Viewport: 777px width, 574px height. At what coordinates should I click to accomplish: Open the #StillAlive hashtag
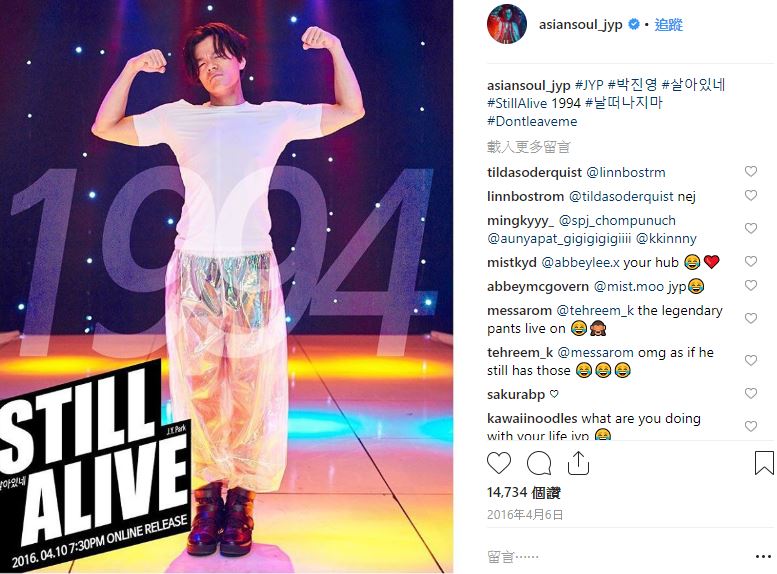click(517, 103)
